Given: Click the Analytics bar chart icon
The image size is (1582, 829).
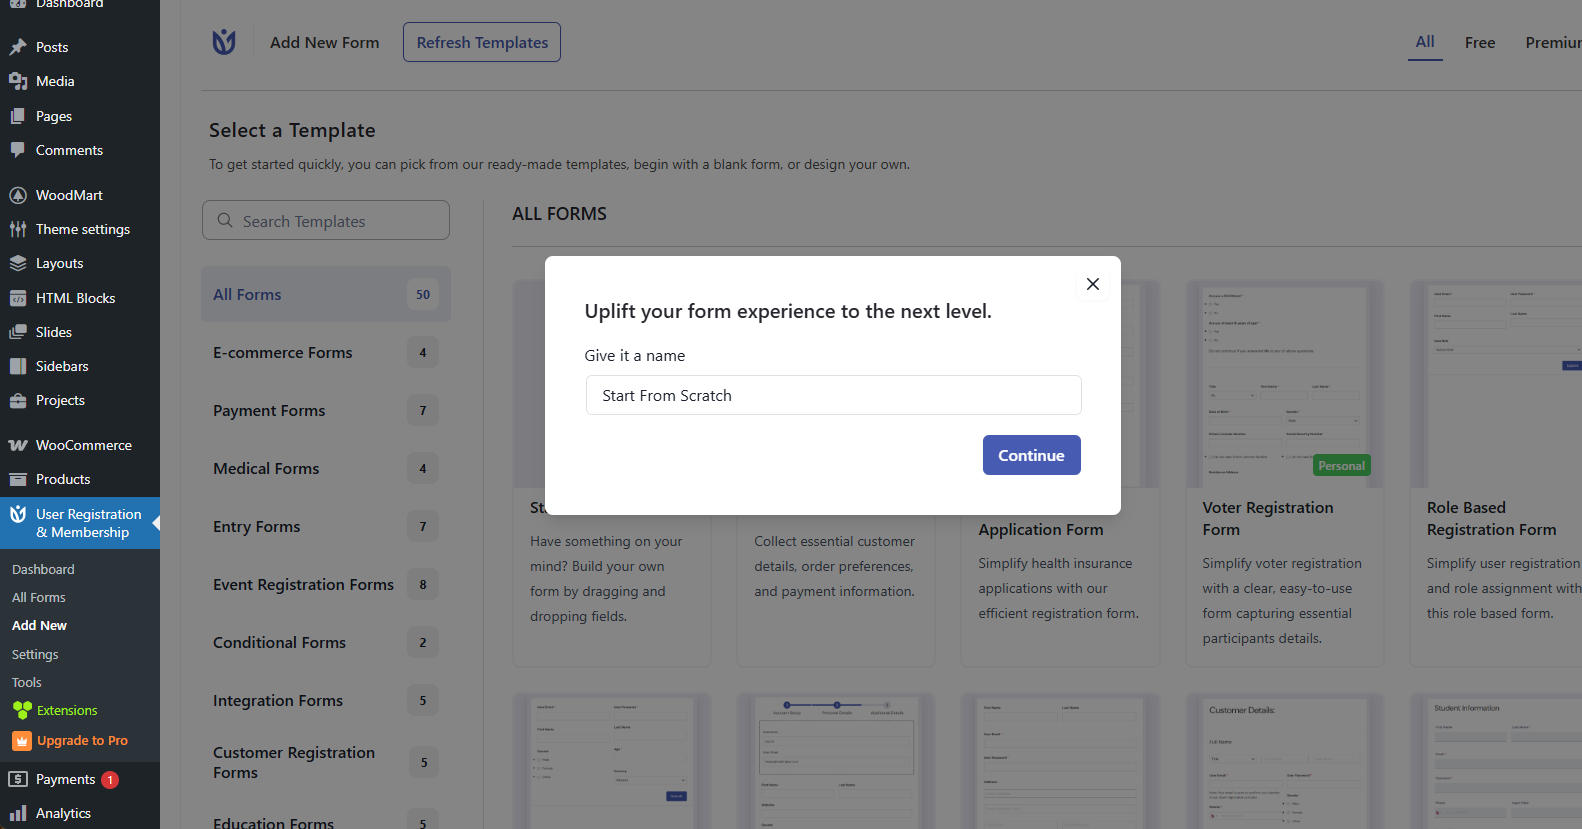Looking at the screenshot, I should (x=18, y=813).
